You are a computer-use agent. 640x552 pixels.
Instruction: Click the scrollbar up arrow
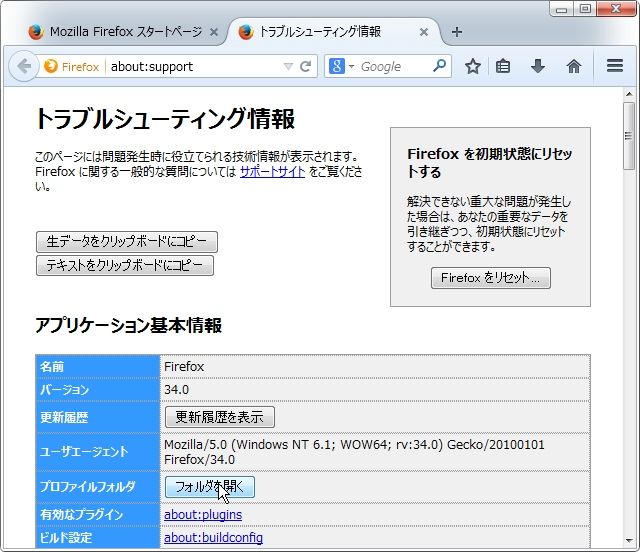pos(629,94)
